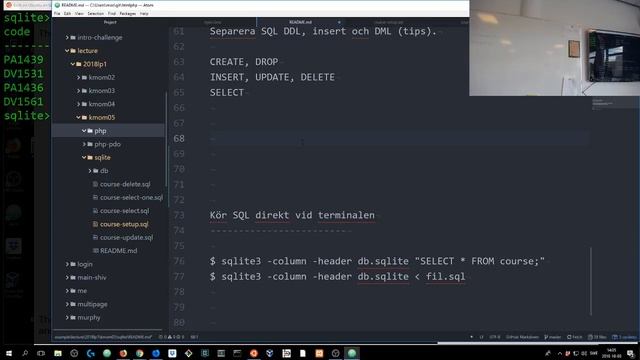This screenshot has height=360, width=640.
Task: Open File Explorer from the taskbar
Action: 58,353
